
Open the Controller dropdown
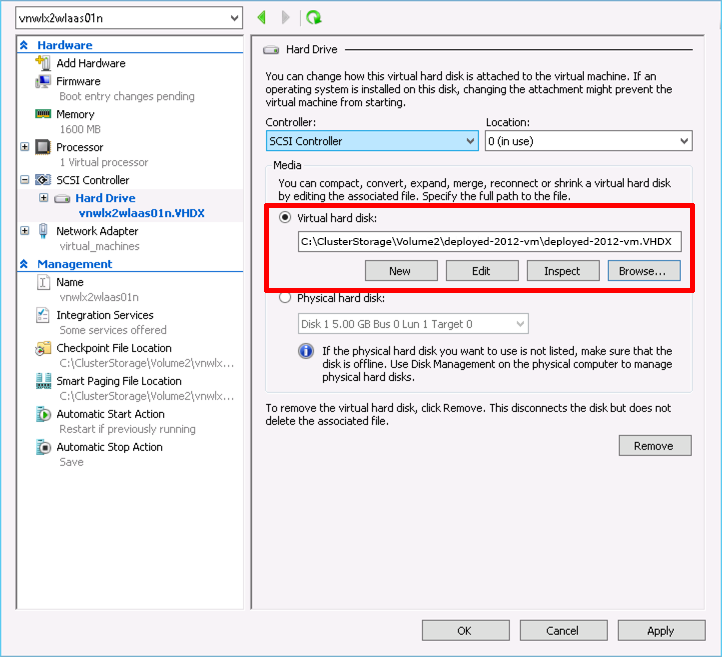372,141
